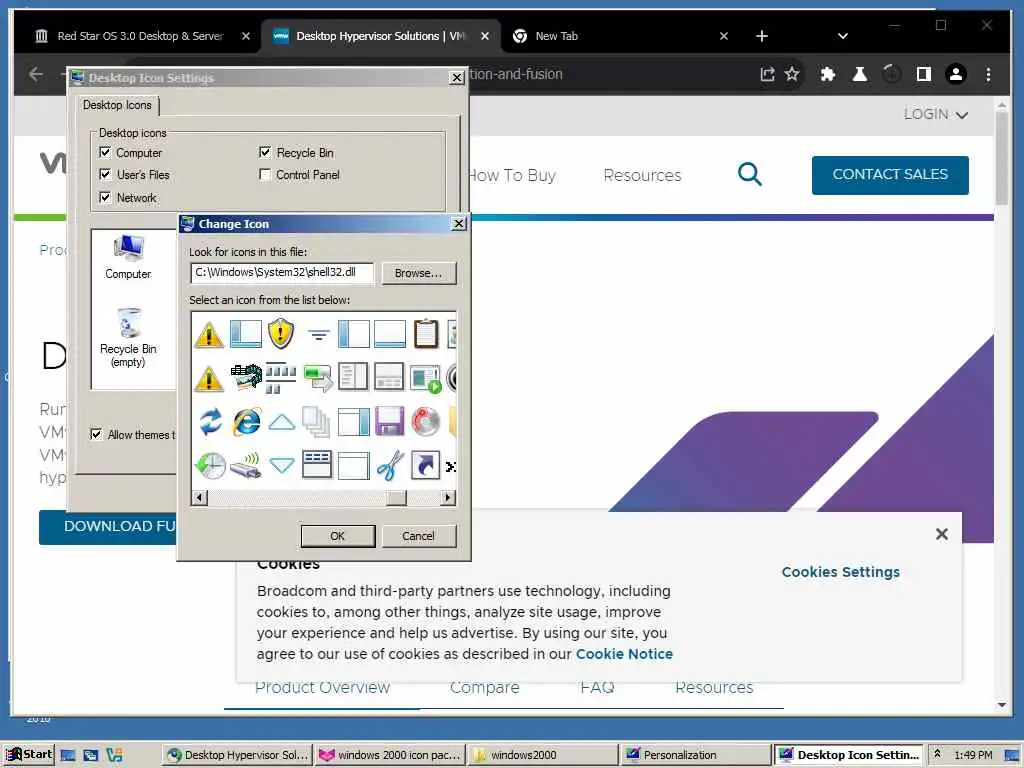Confirm with OK in Change Icon
Image resolution: width=1024 pixels, height=768 pixels.
(338, 536)
